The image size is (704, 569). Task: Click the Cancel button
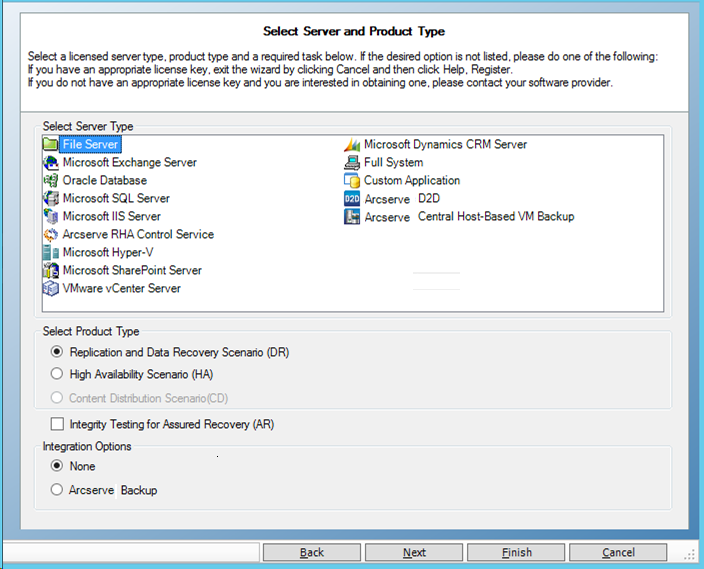(618, 552)
